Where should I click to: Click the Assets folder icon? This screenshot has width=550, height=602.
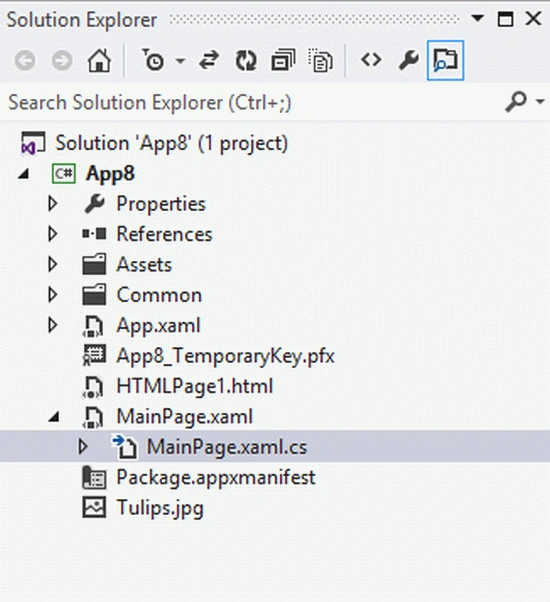tap(94, 264)
